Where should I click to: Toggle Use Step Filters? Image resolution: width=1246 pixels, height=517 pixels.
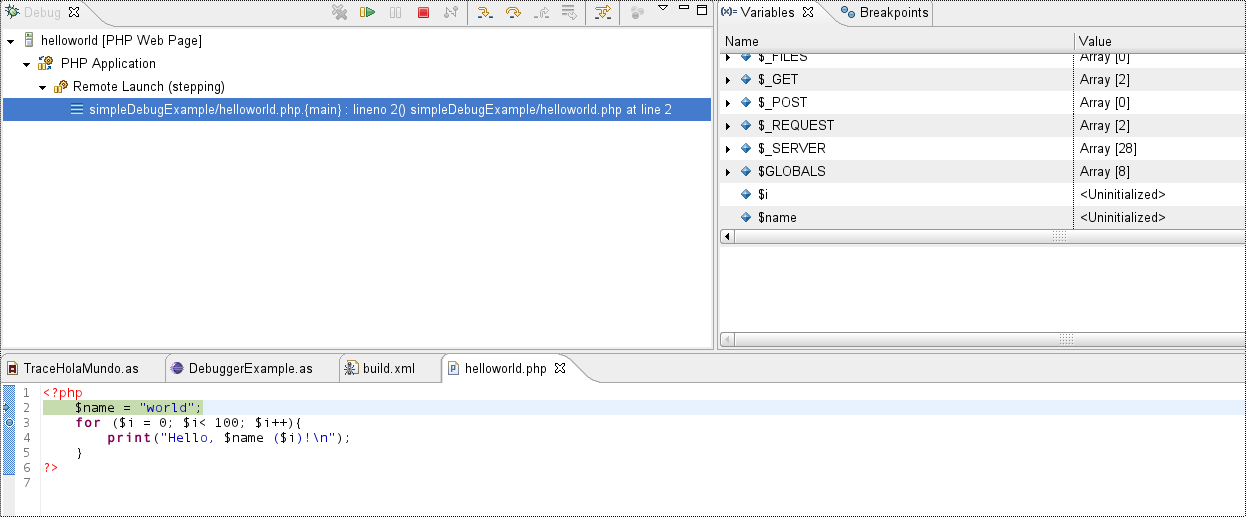[x=602, y=13]
